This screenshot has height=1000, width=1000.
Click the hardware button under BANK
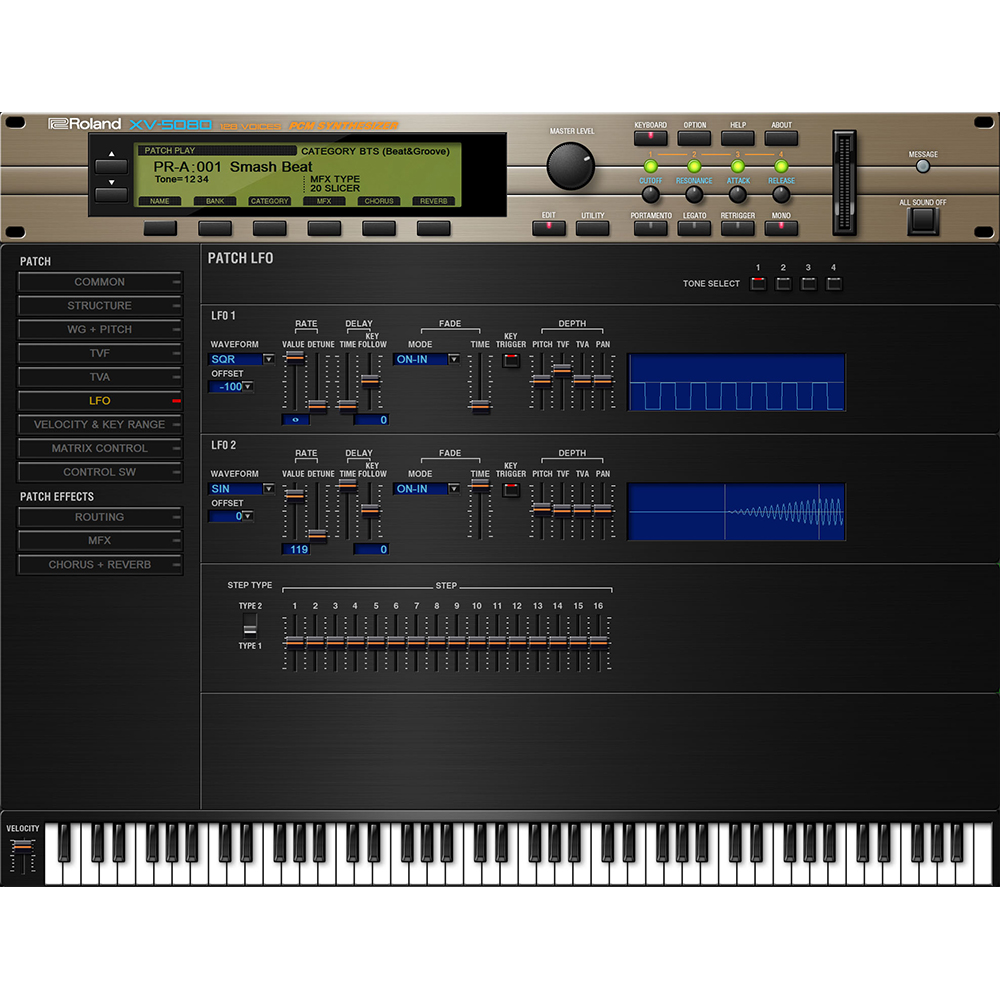point(215,228)
